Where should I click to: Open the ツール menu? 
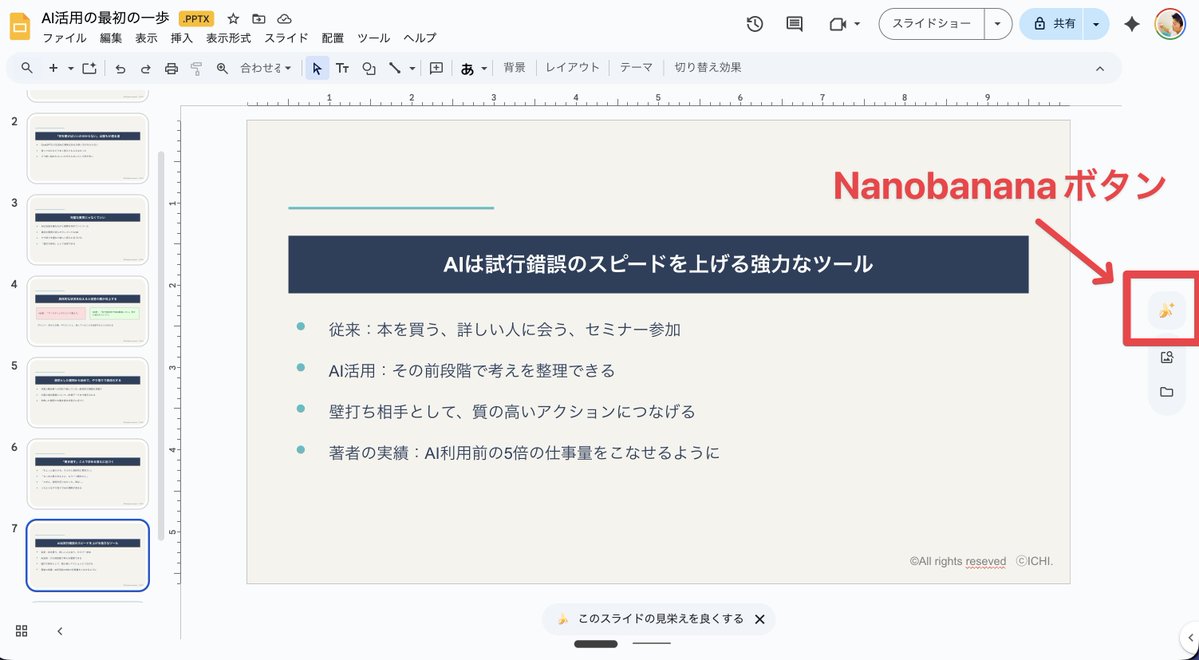click(373, 38)
